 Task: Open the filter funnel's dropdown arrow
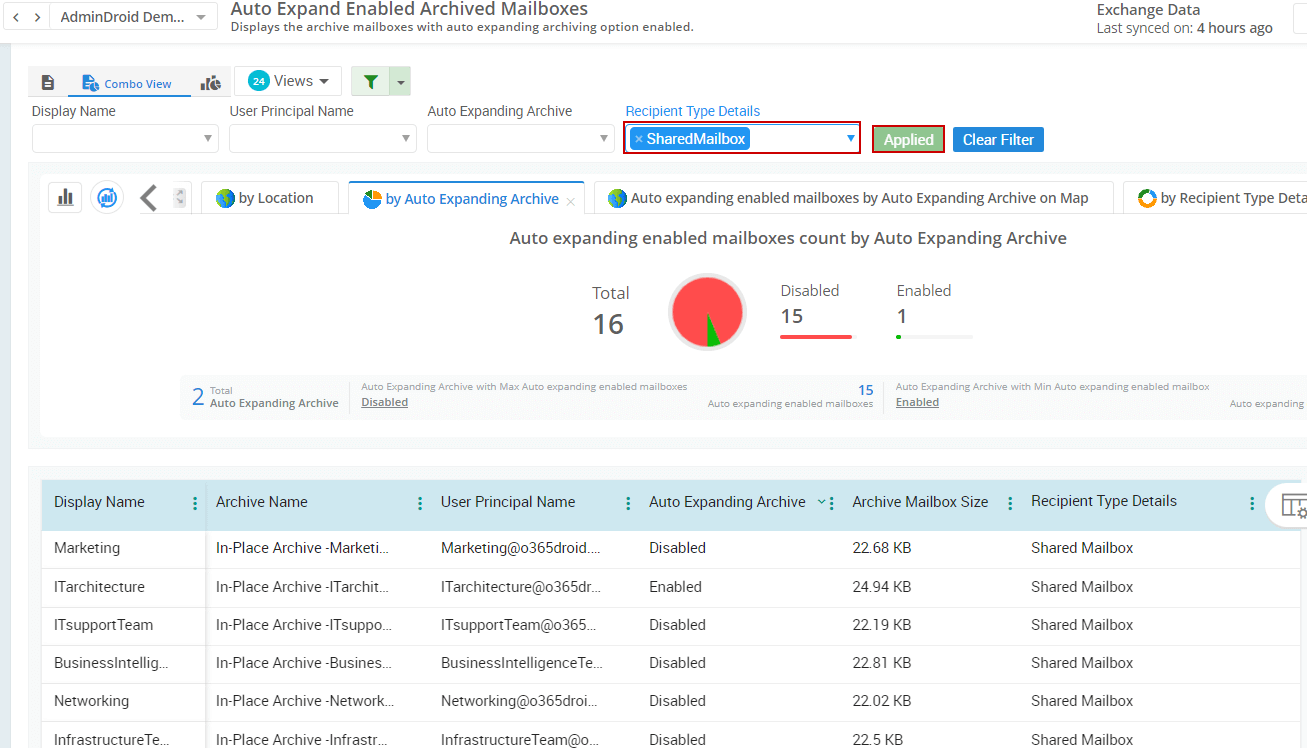tap(400, 81)
